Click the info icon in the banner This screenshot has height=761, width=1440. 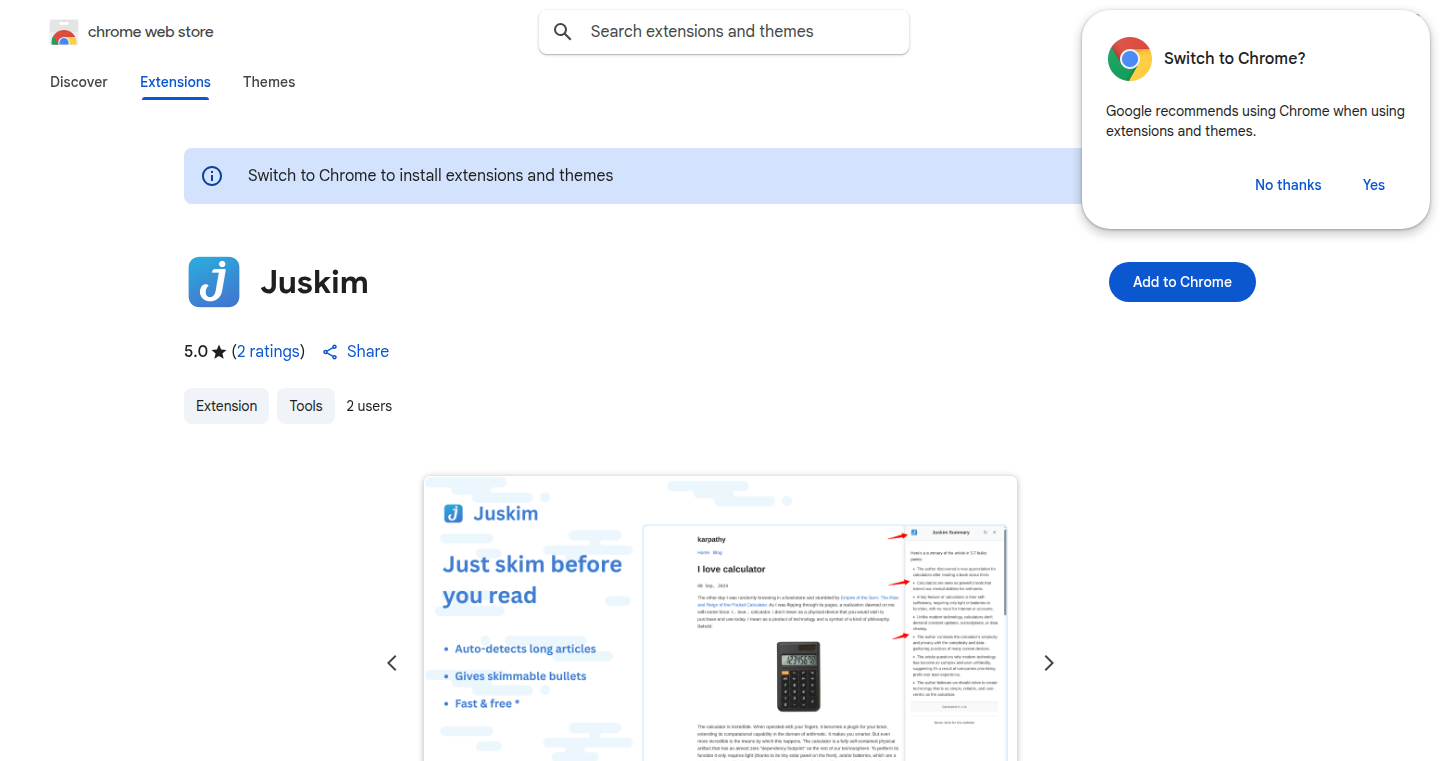pos(212,176)
